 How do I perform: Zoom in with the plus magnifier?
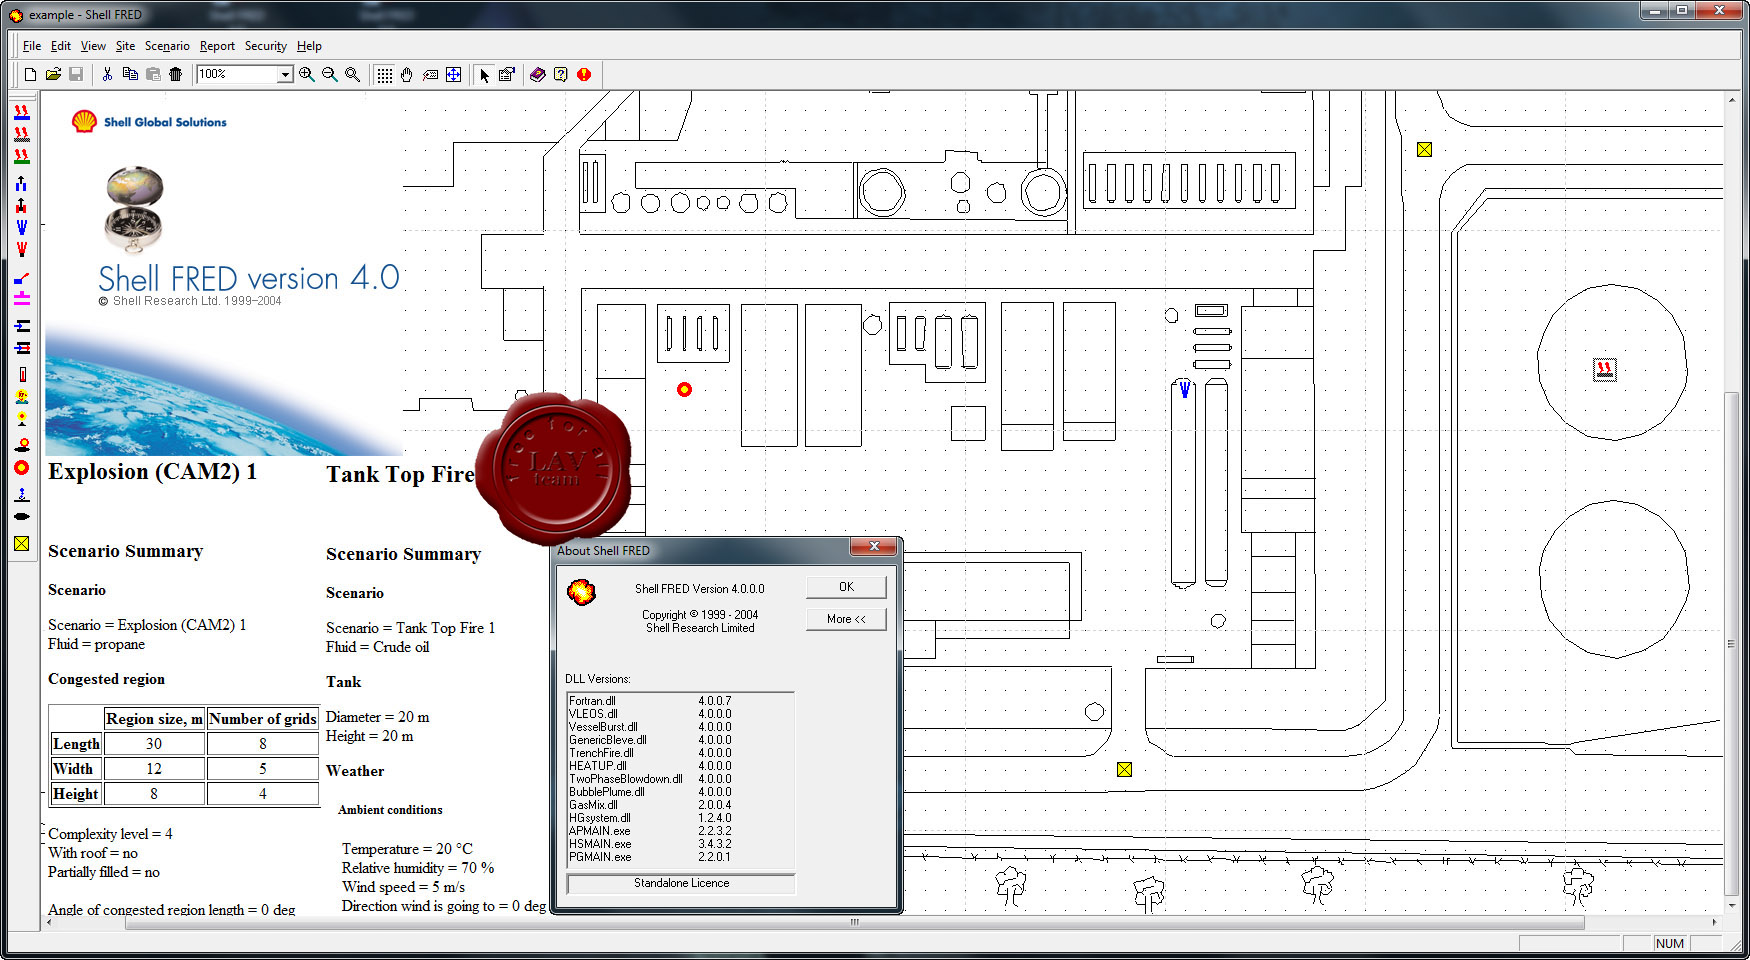307,74
